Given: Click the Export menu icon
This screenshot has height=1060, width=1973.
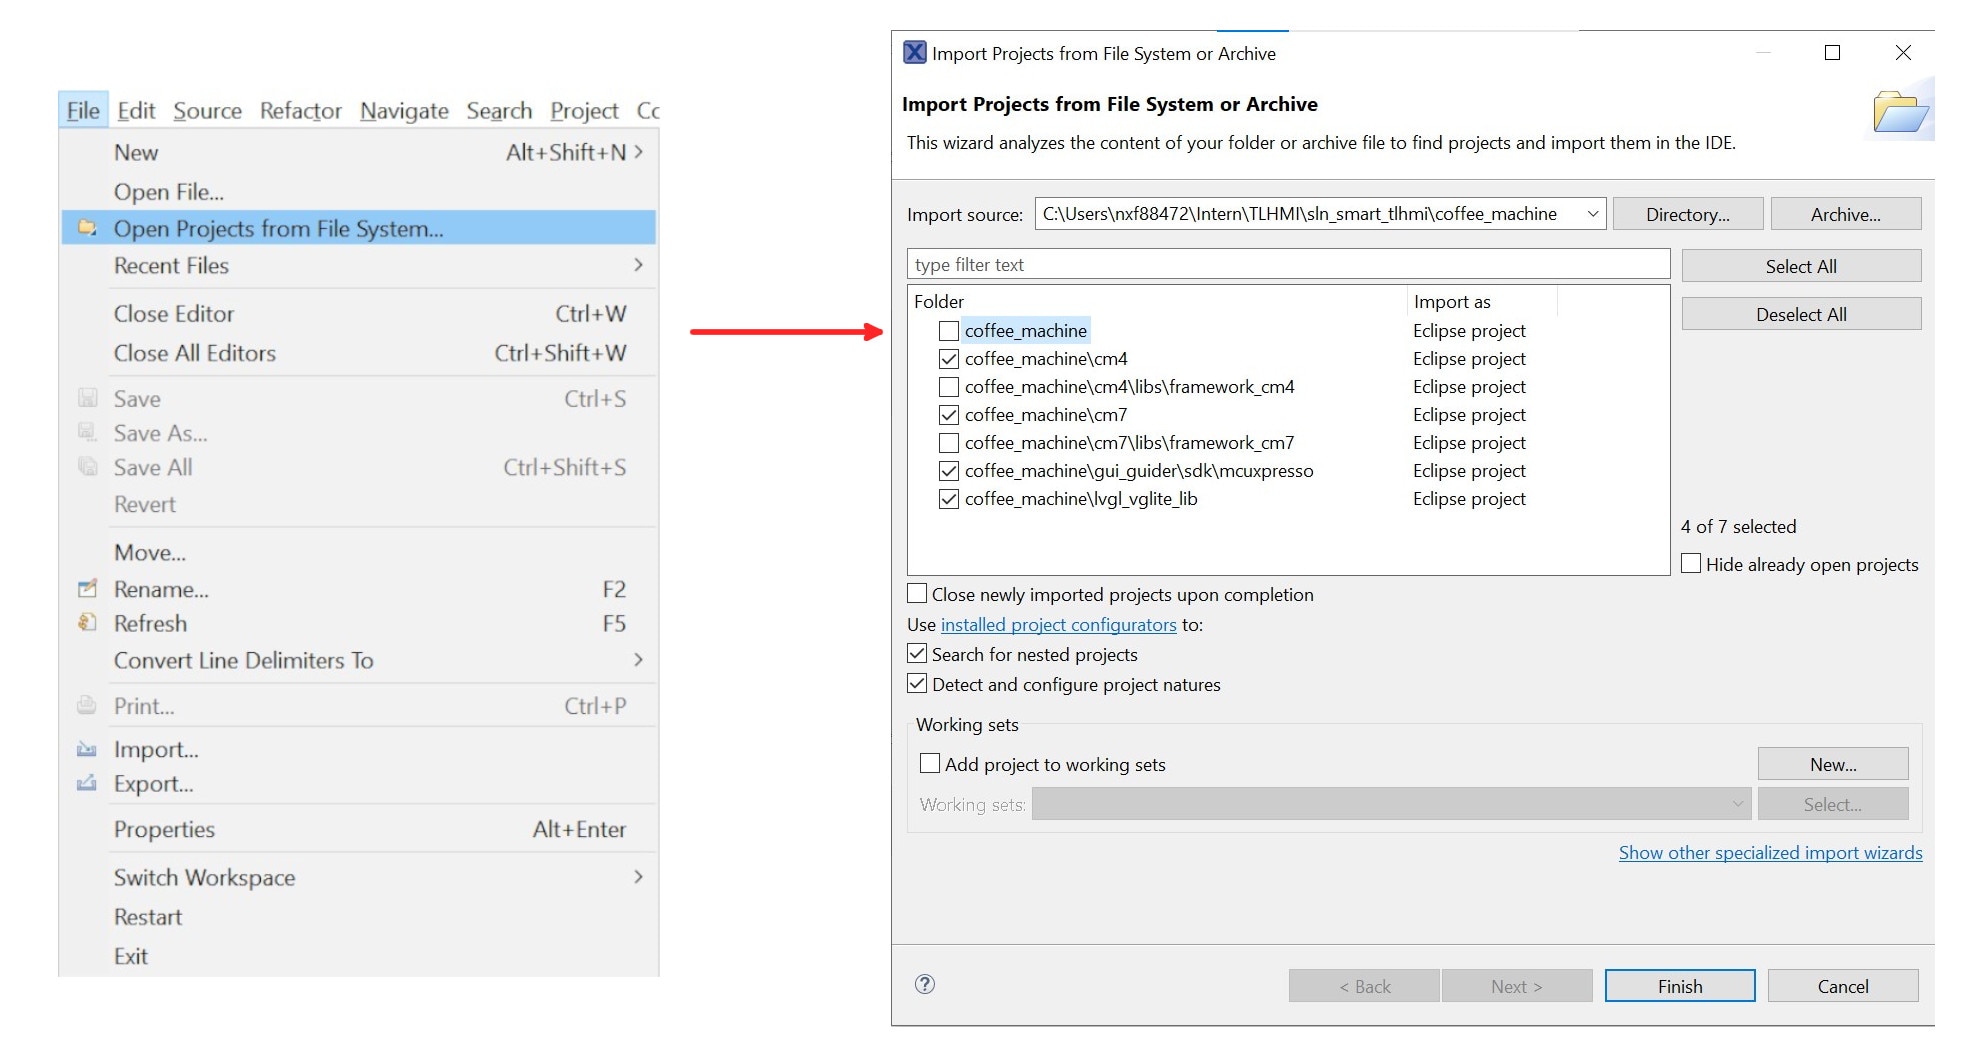Looking at the screenshot, I should tap(87, 783).
